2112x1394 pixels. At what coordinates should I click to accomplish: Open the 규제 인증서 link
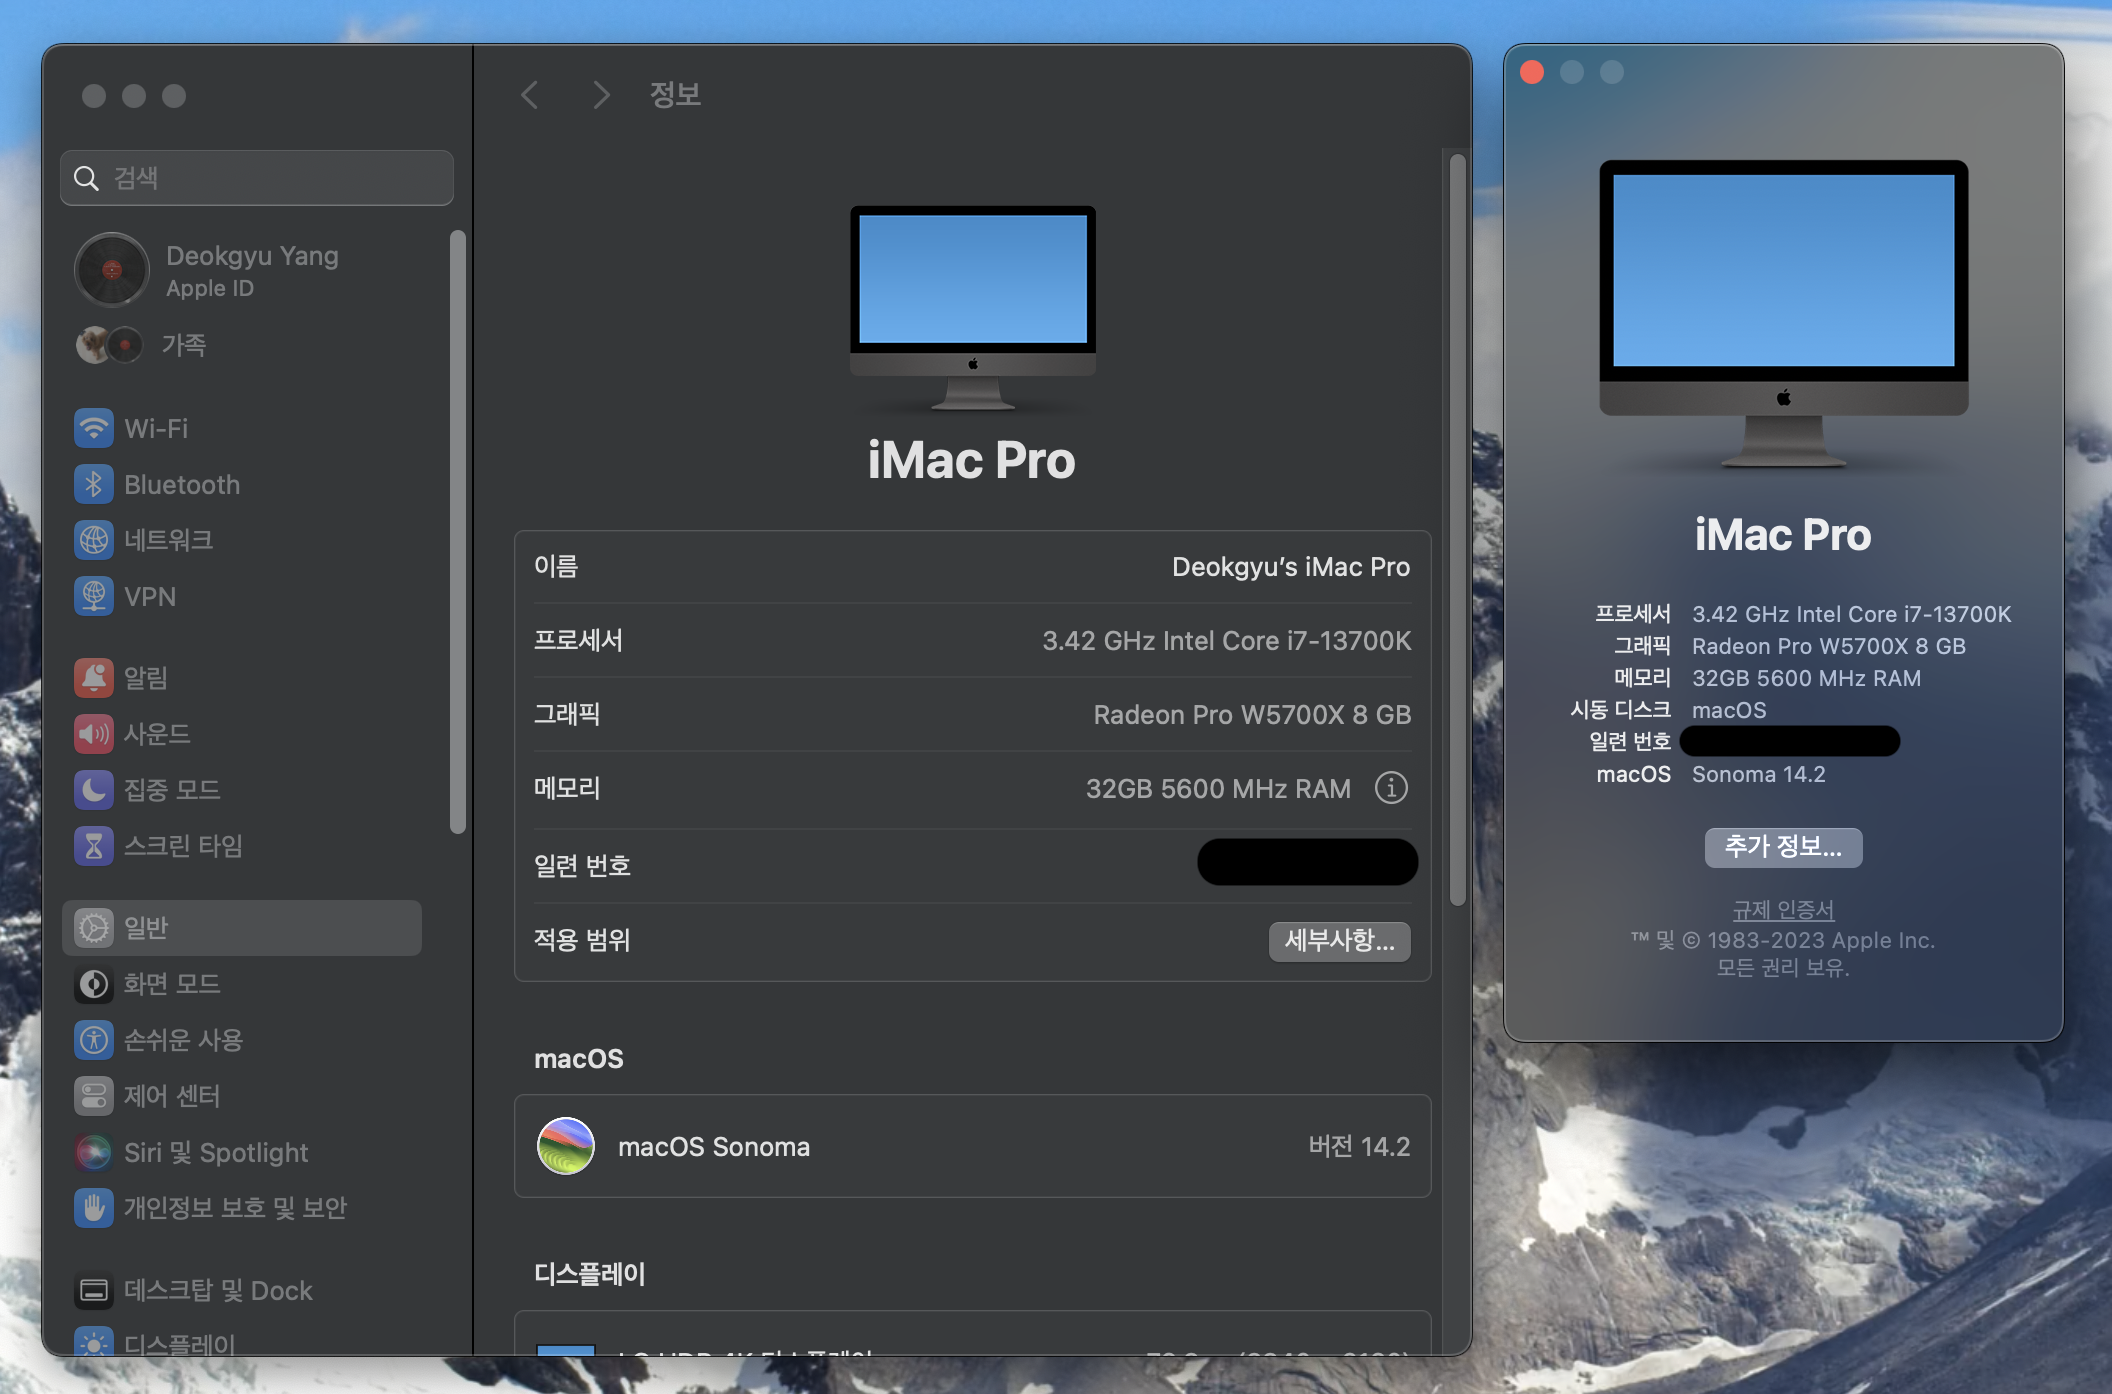[x=1783, y=910]
